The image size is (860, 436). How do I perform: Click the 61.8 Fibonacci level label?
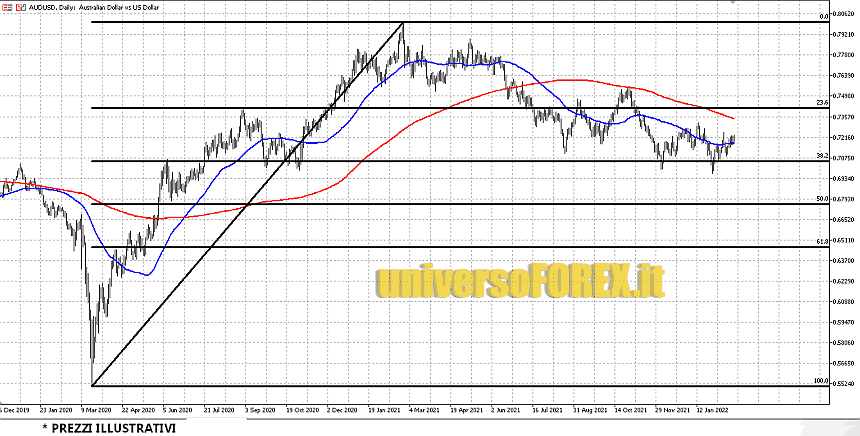(x=822, y=242)
